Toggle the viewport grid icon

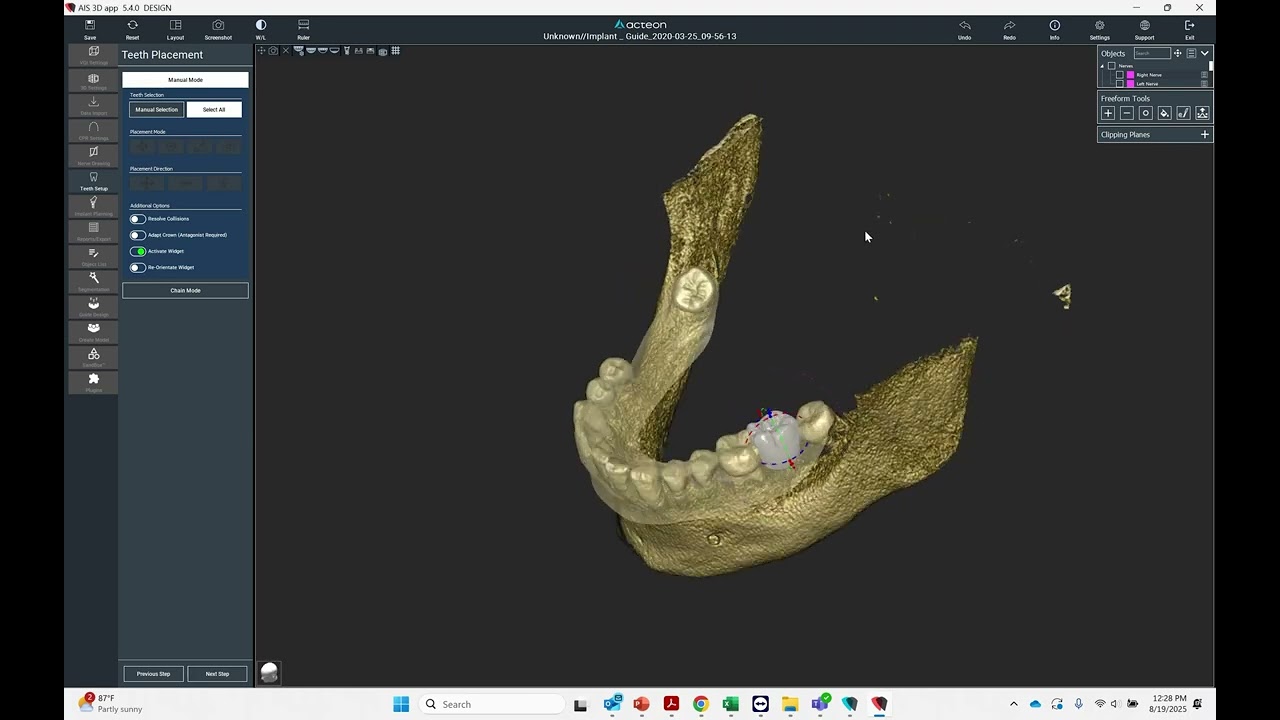[396, 50]
